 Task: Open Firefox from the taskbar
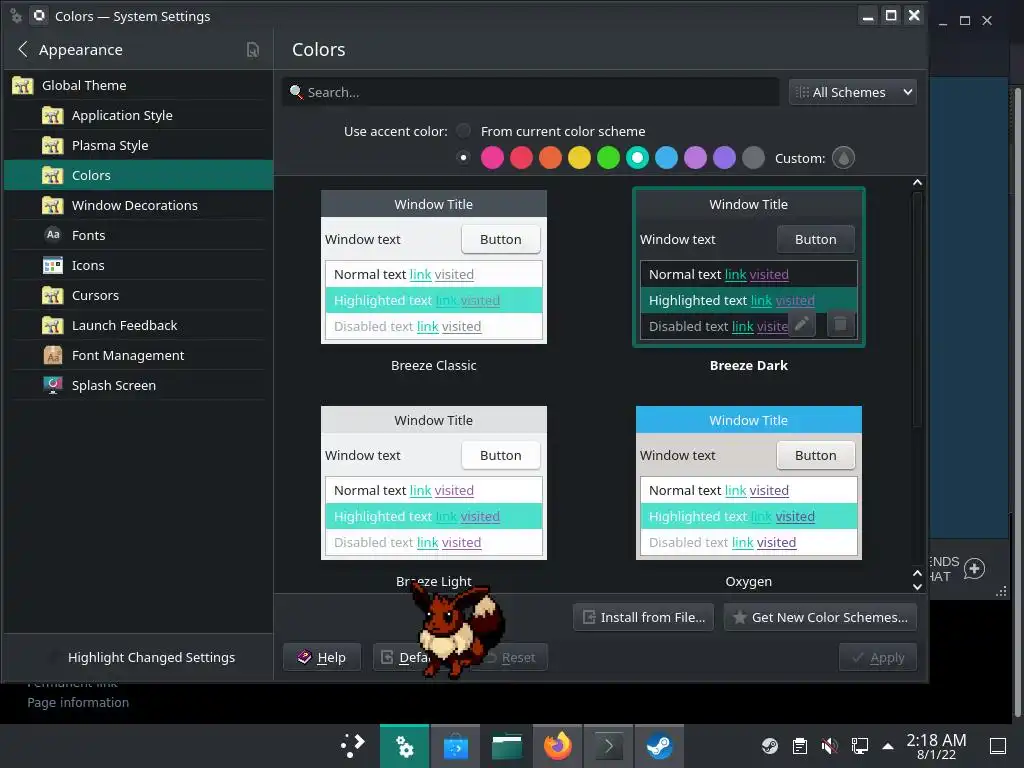(558, 746)
